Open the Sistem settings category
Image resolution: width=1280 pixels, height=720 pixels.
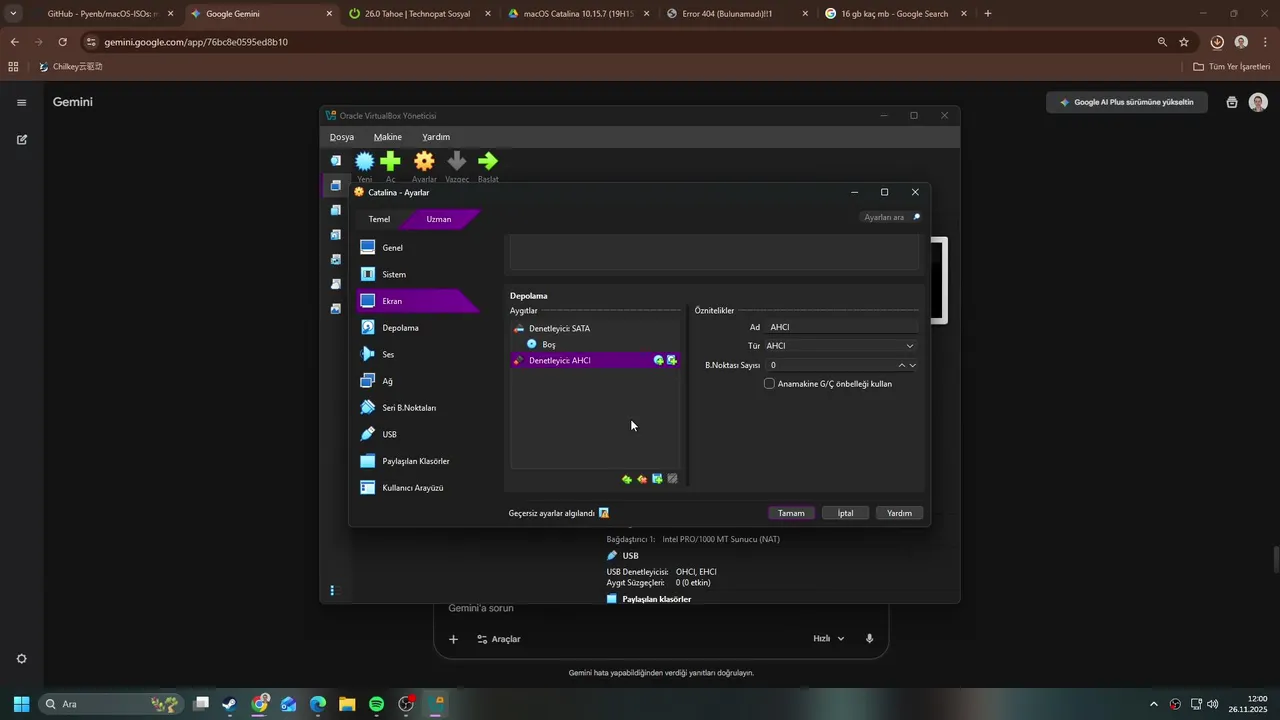(419, 274)
